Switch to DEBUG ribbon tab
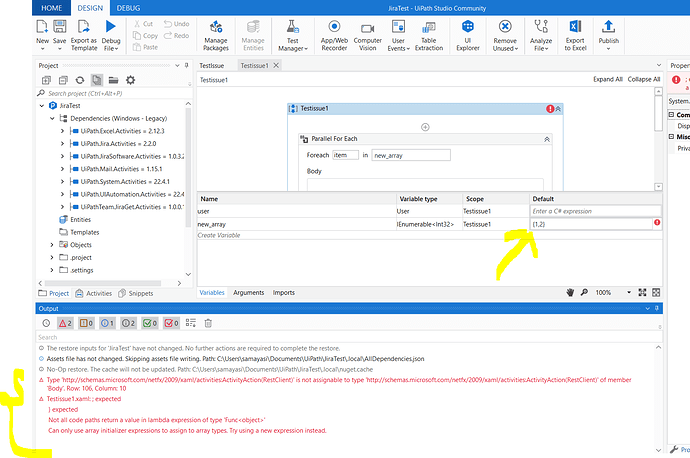690x458 pixels. [x=128, y=8]
